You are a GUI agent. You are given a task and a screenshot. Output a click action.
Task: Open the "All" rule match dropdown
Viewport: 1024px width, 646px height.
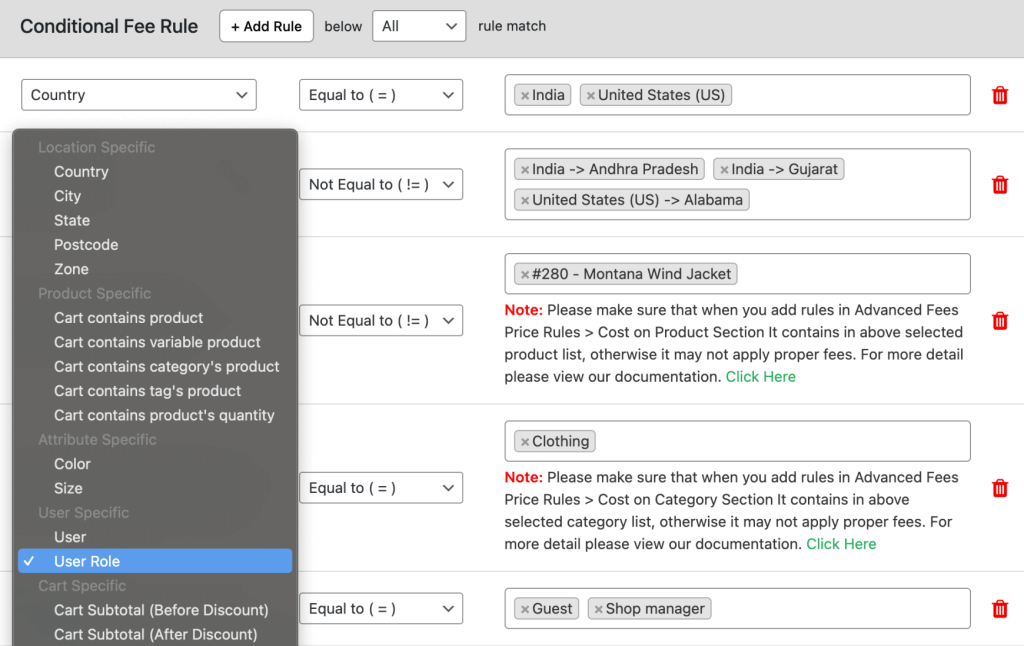tap(419, 26)
